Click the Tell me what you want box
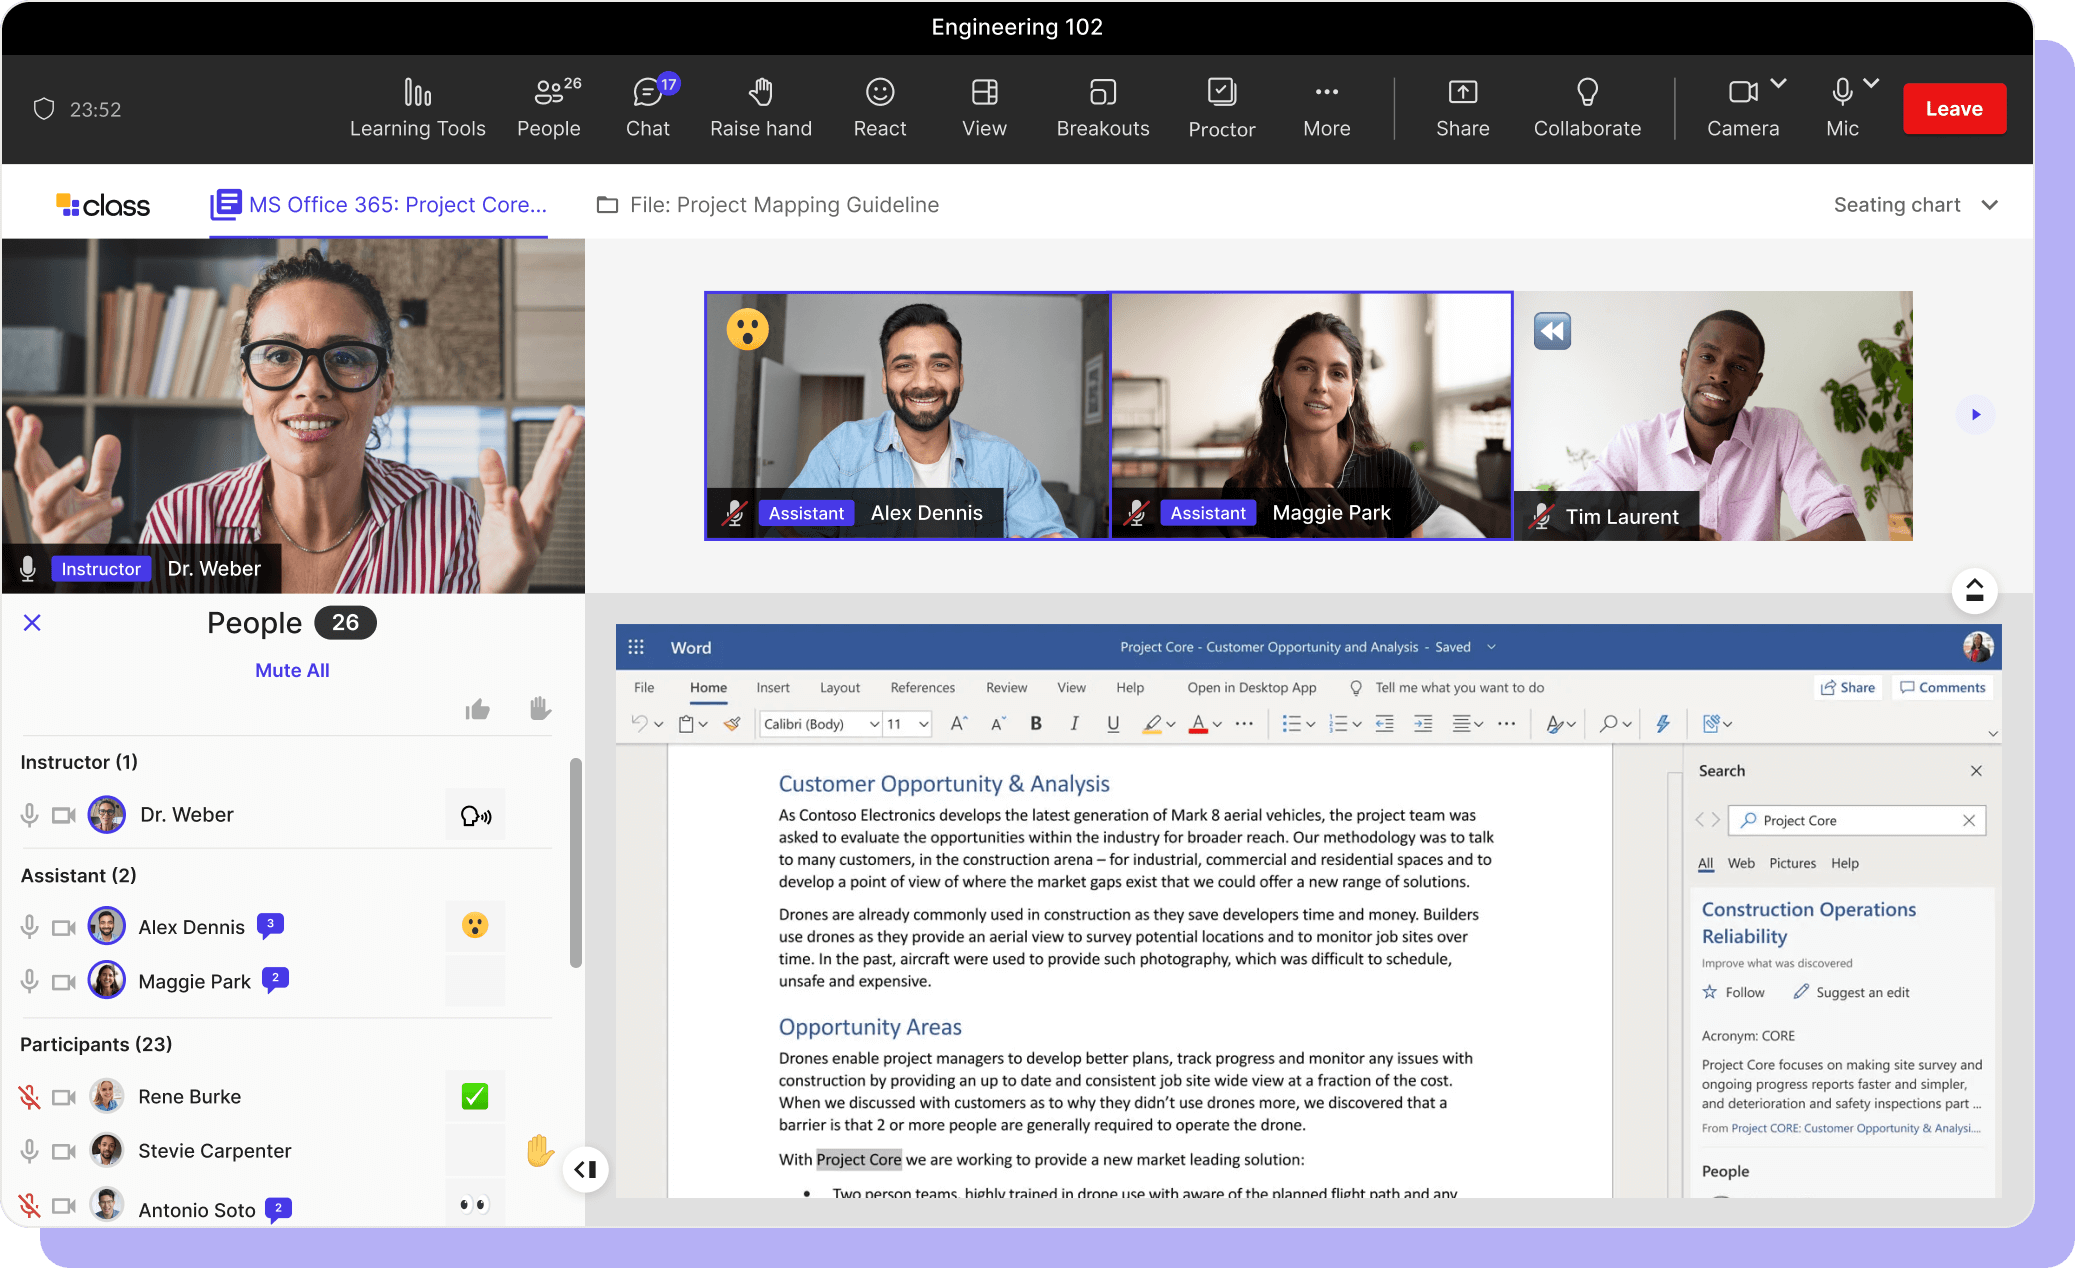2075x1268 pixels. coord(1447,687)
